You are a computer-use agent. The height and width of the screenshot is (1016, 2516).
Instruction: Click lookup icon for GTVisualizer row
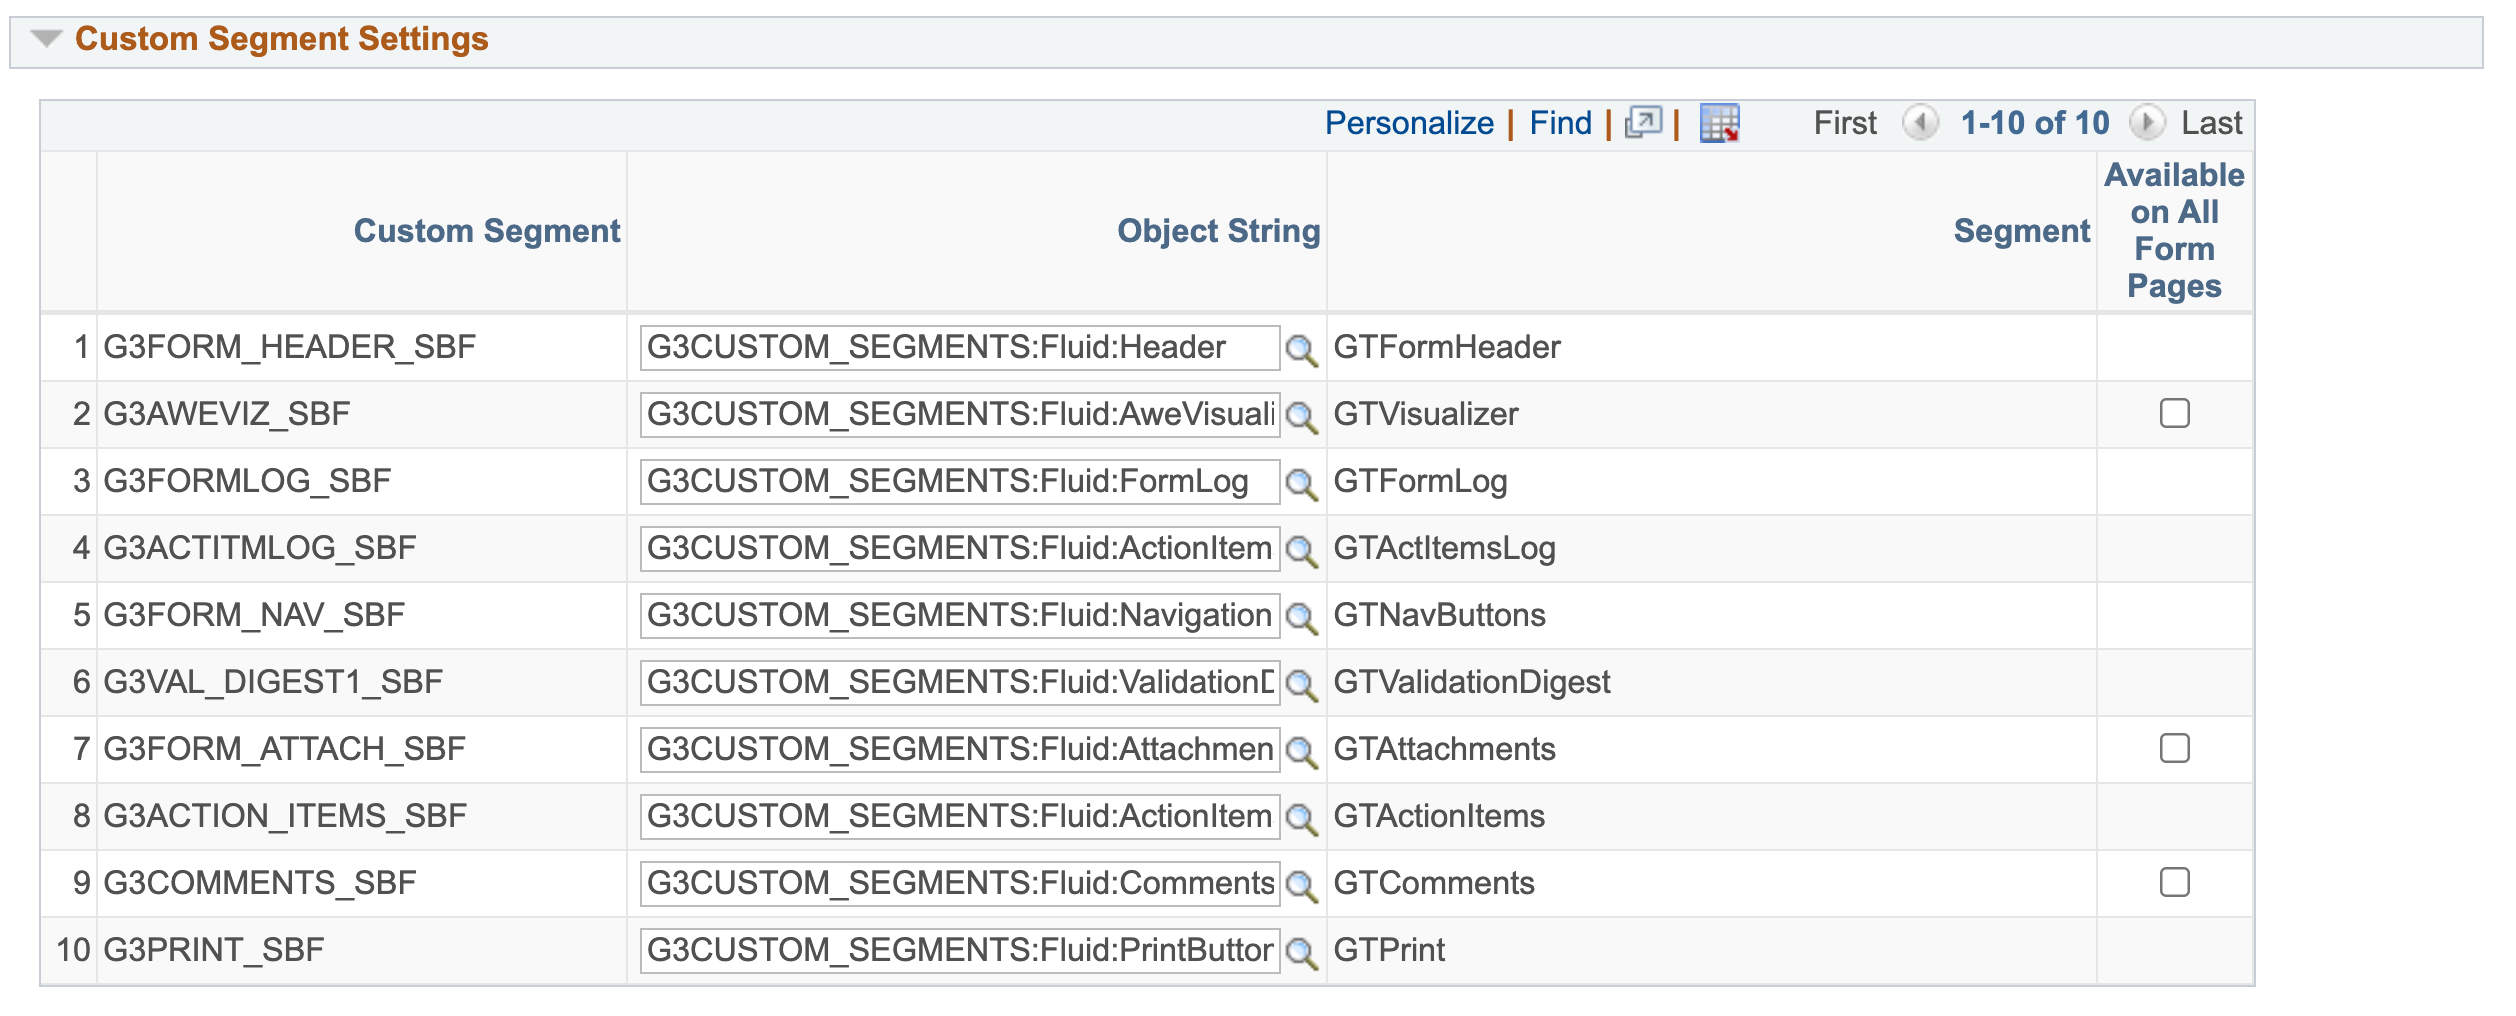[x=1301, y=417]
